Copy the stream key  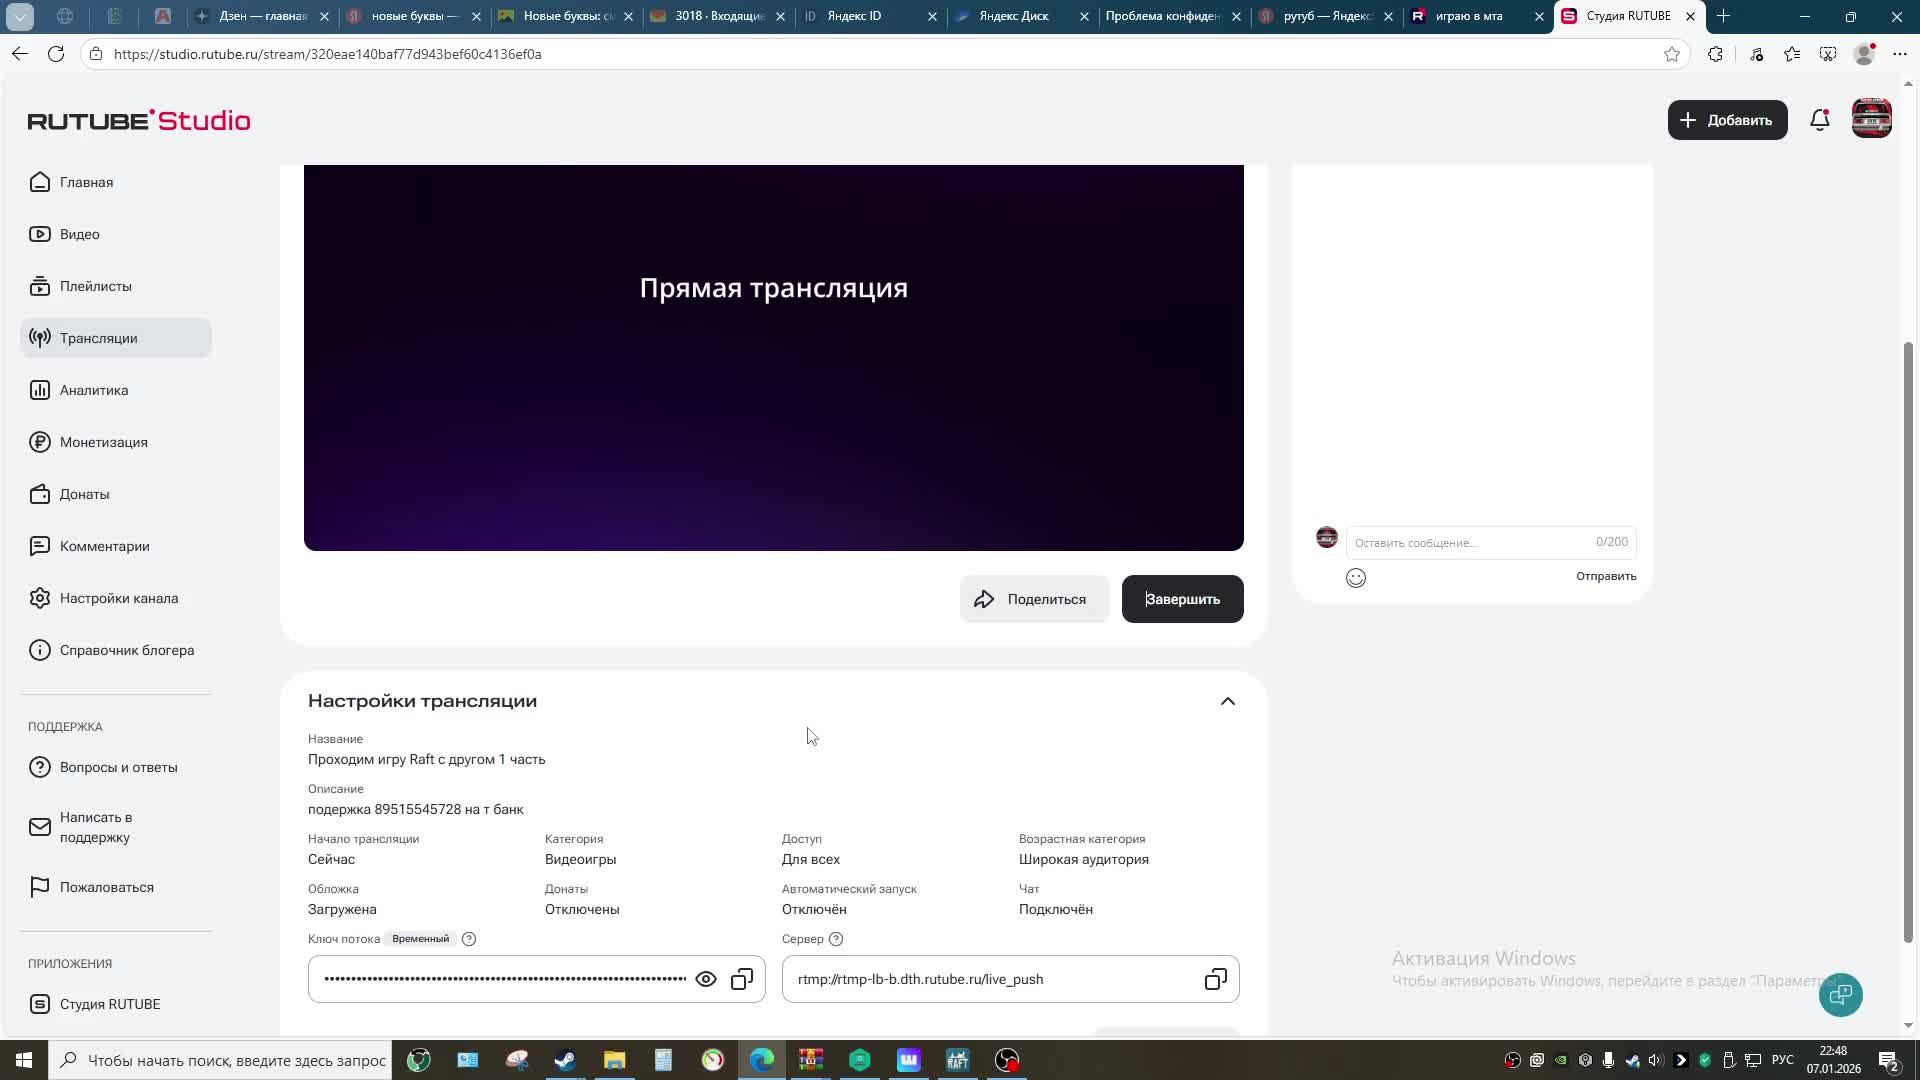[741, 979]
